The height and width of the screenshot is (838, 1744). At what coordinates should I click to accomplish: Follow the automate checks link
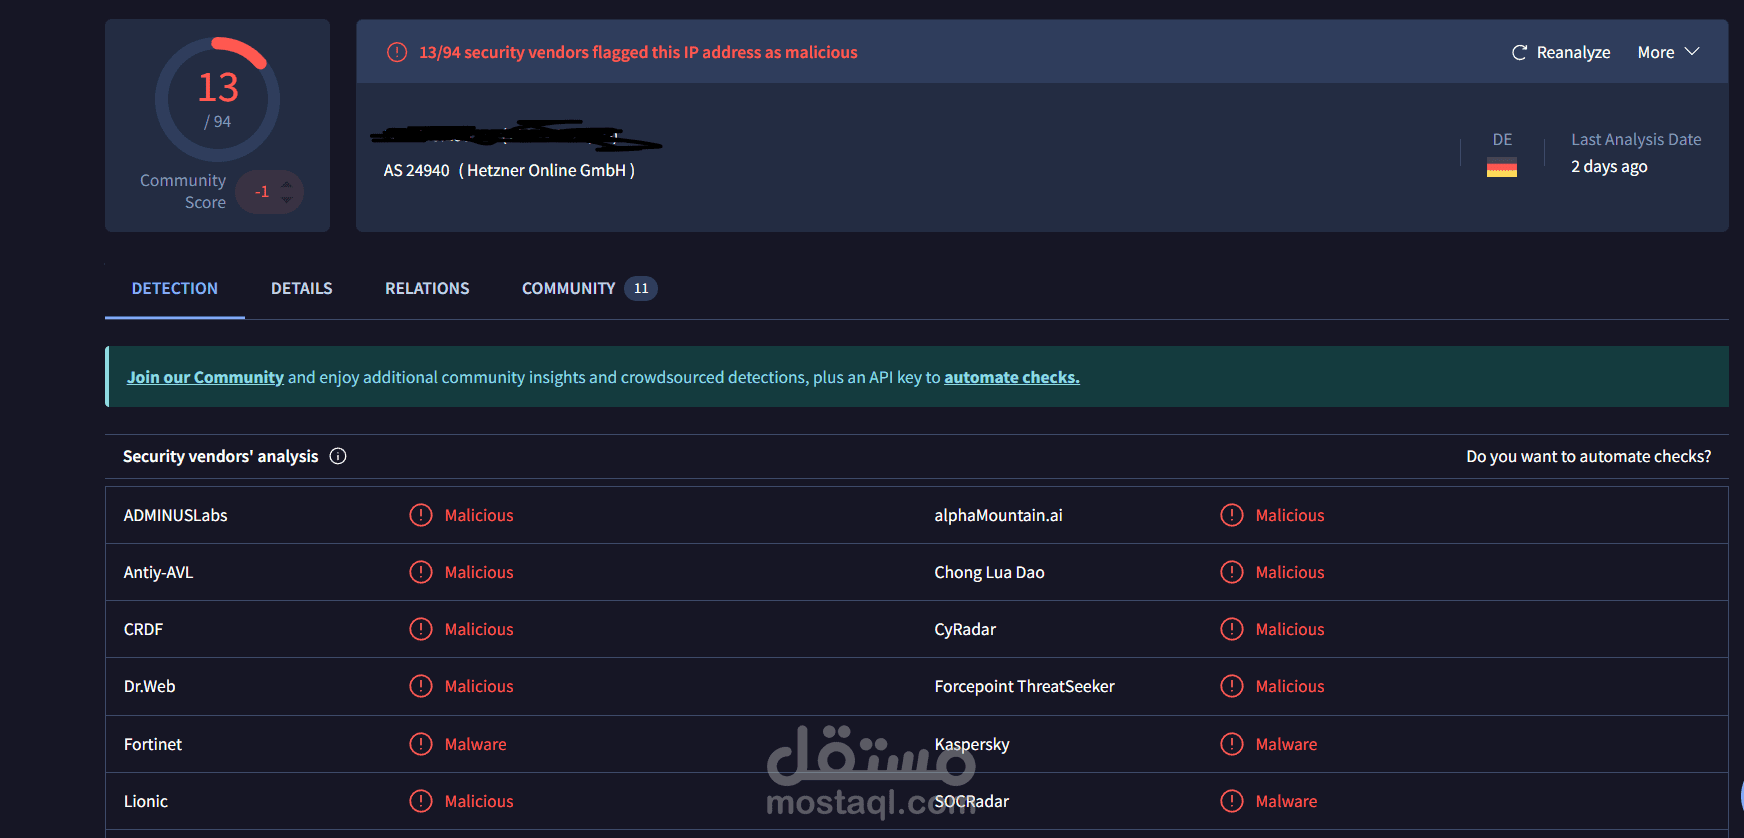point(1012,377)
